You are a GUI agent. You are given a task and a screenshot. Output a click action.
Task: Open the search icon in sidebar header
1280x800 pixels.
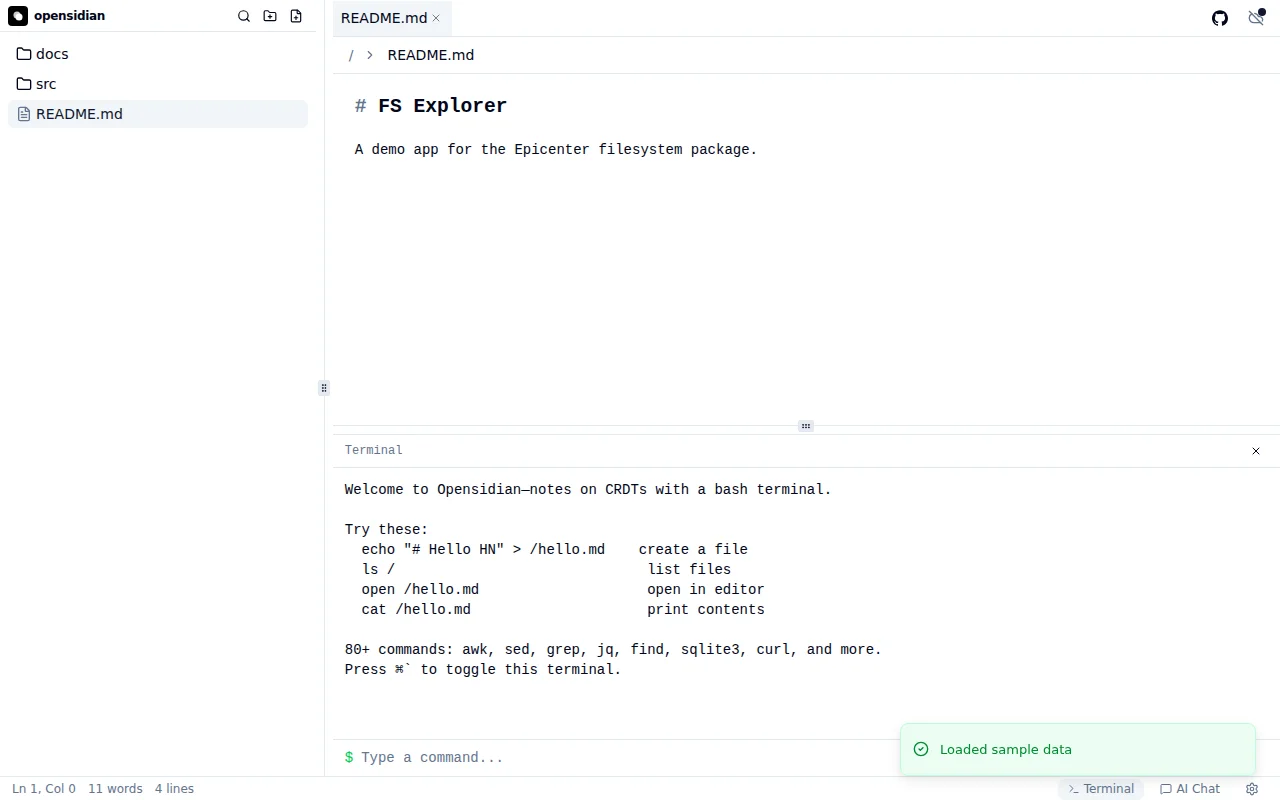click(x=244, y=16)
